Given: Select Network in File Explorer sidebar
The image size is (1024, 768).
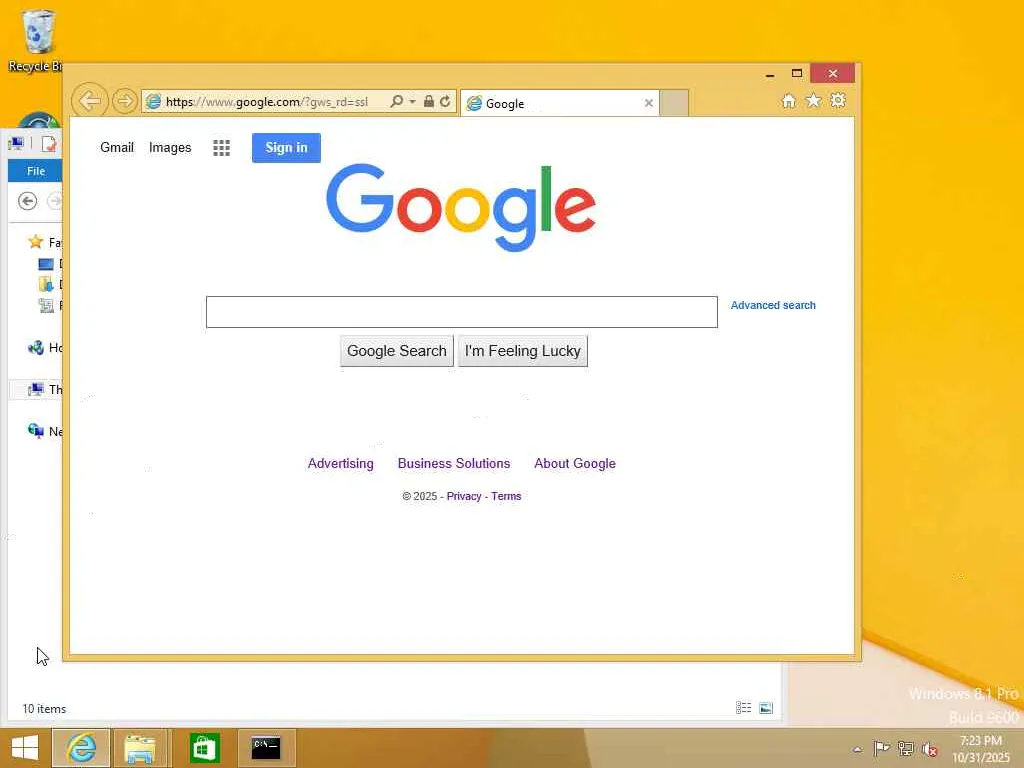Looking at the screenshot, I should [36, 431].
